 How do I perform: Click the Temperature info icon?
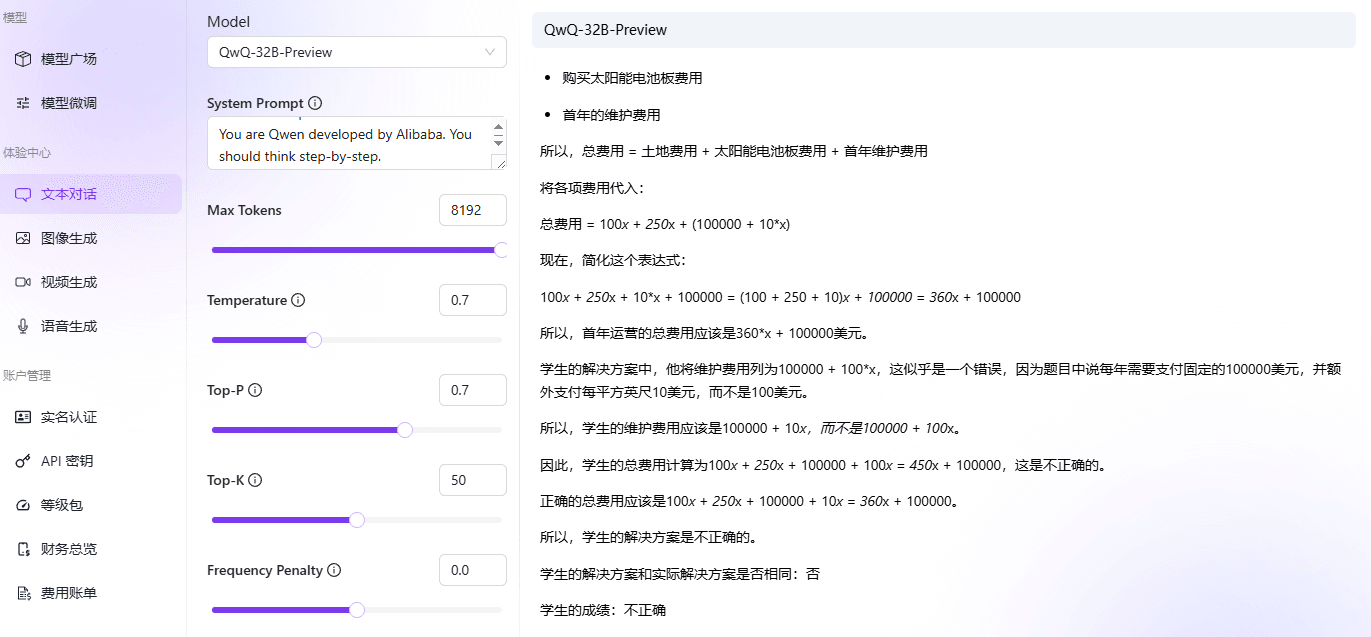point(298,300)
